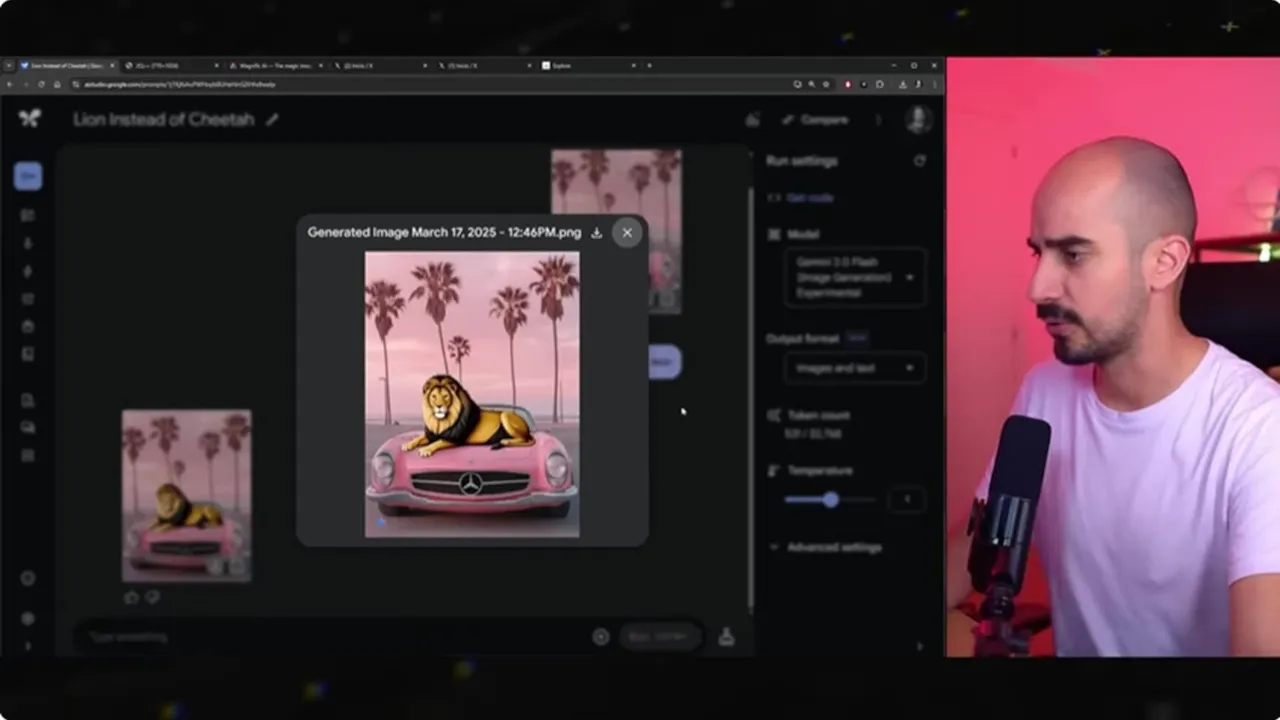Select the highlighted chat sidebar icon
1280x720 pixels.
coord(28,176)
